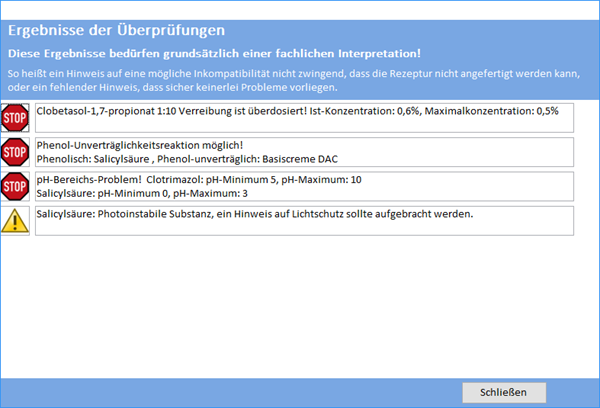600x408 pixels.
Task: Click the stop icon beside Phenol-Unverträglichkeitsreaktion
Action: [15, 152]
